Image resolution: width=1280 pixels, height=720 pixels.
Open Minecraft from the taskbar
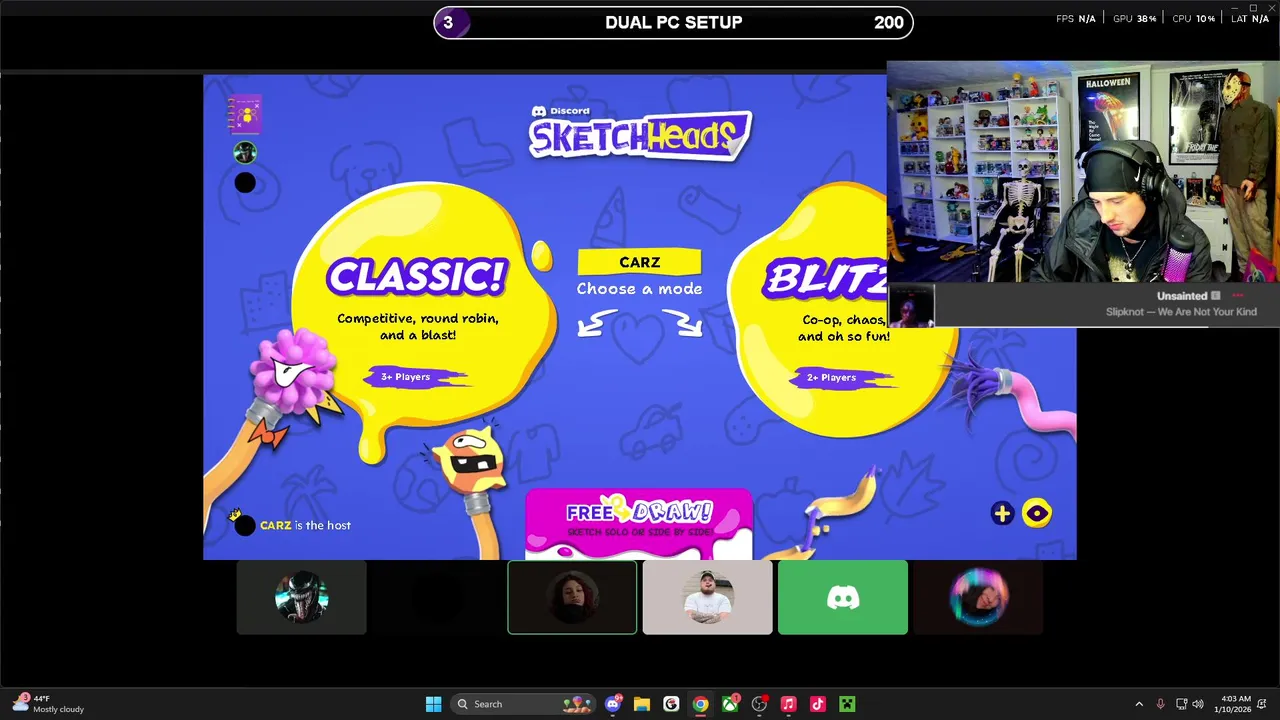click(847, 704)
